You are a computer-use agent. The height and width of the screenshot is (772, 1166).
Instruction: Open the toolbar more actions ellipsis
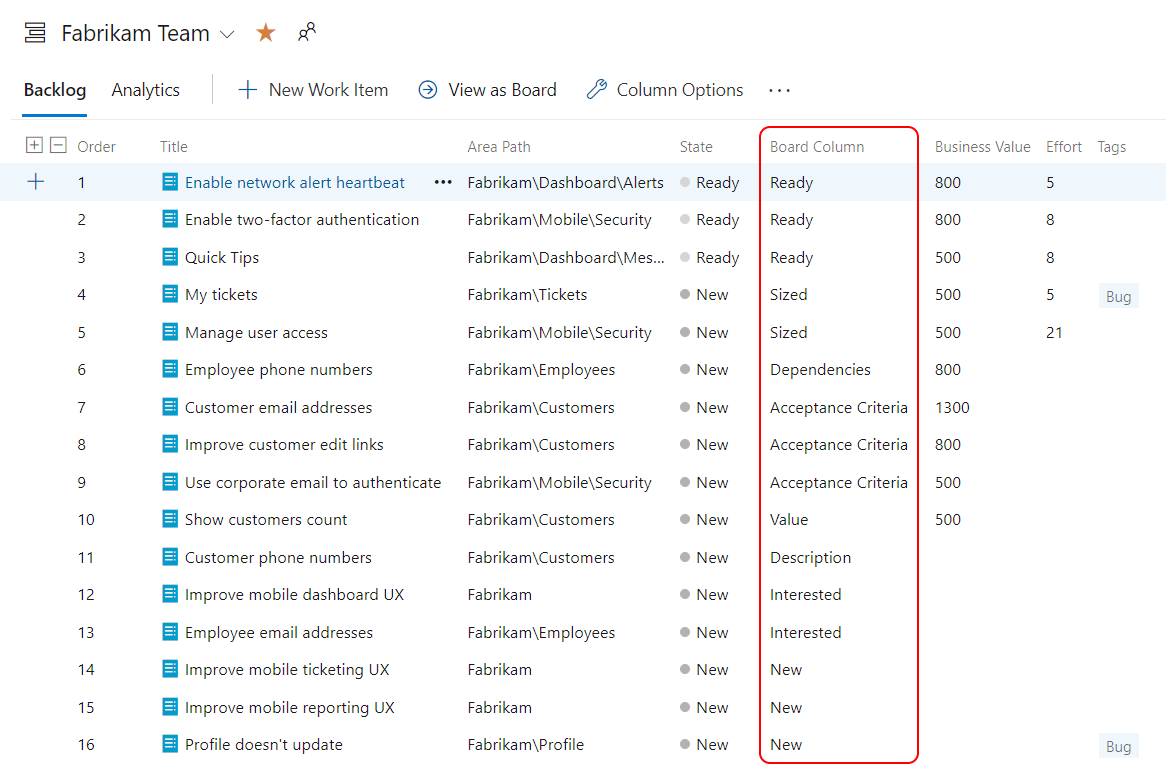point(779,91)
